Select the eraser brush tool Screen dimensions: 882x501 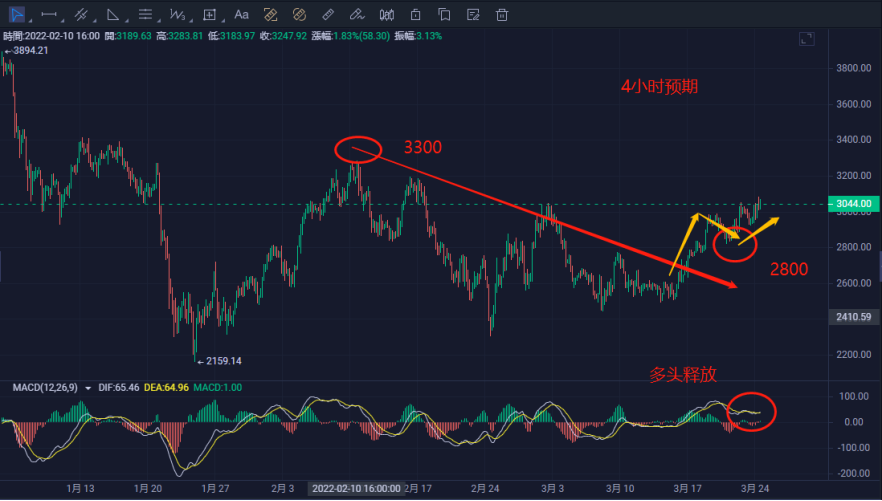click(x=359, y=15)
